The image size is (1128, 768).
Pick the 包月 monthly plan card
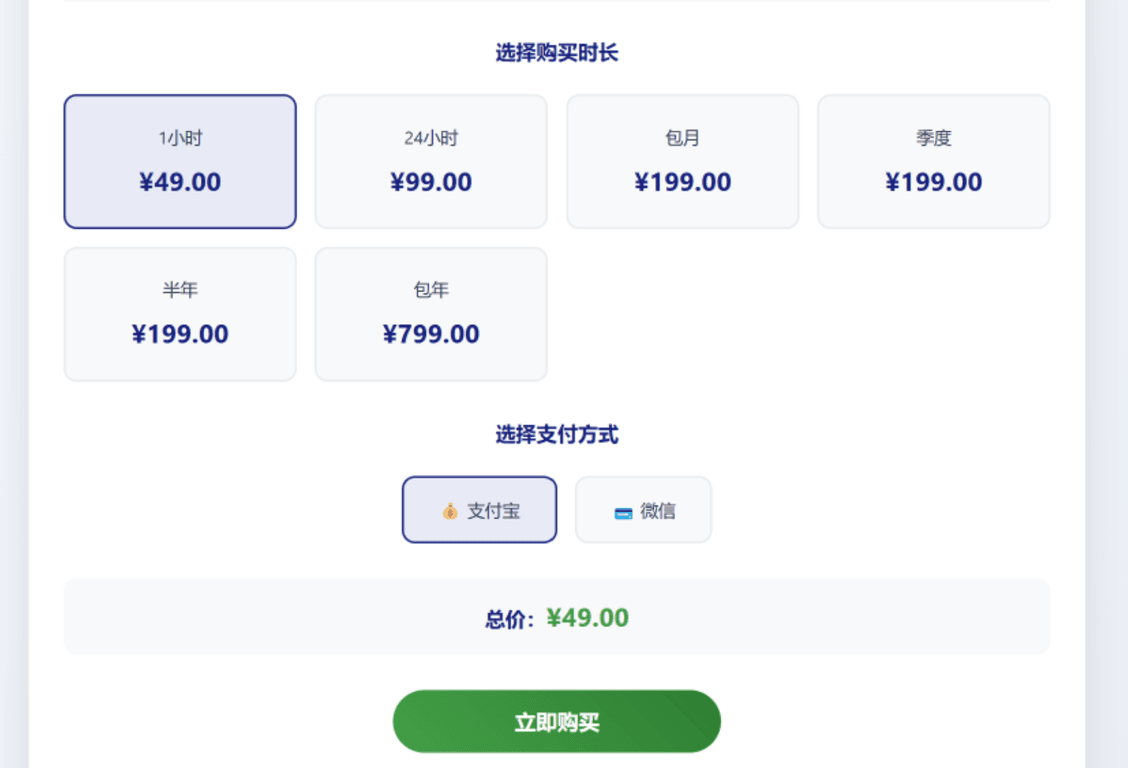[683, 161]
